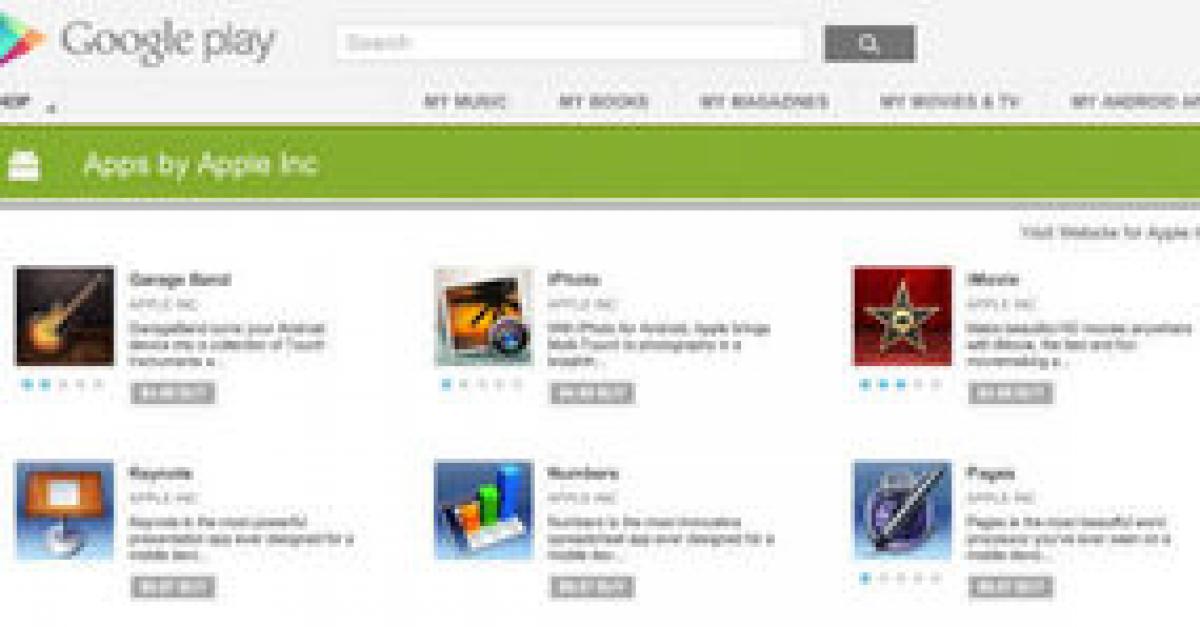Image resolution: width=1200 pixels, height=627 pixels.
Task: Expand the Shop dropdown arrow
Action: [x=50, y=107]
